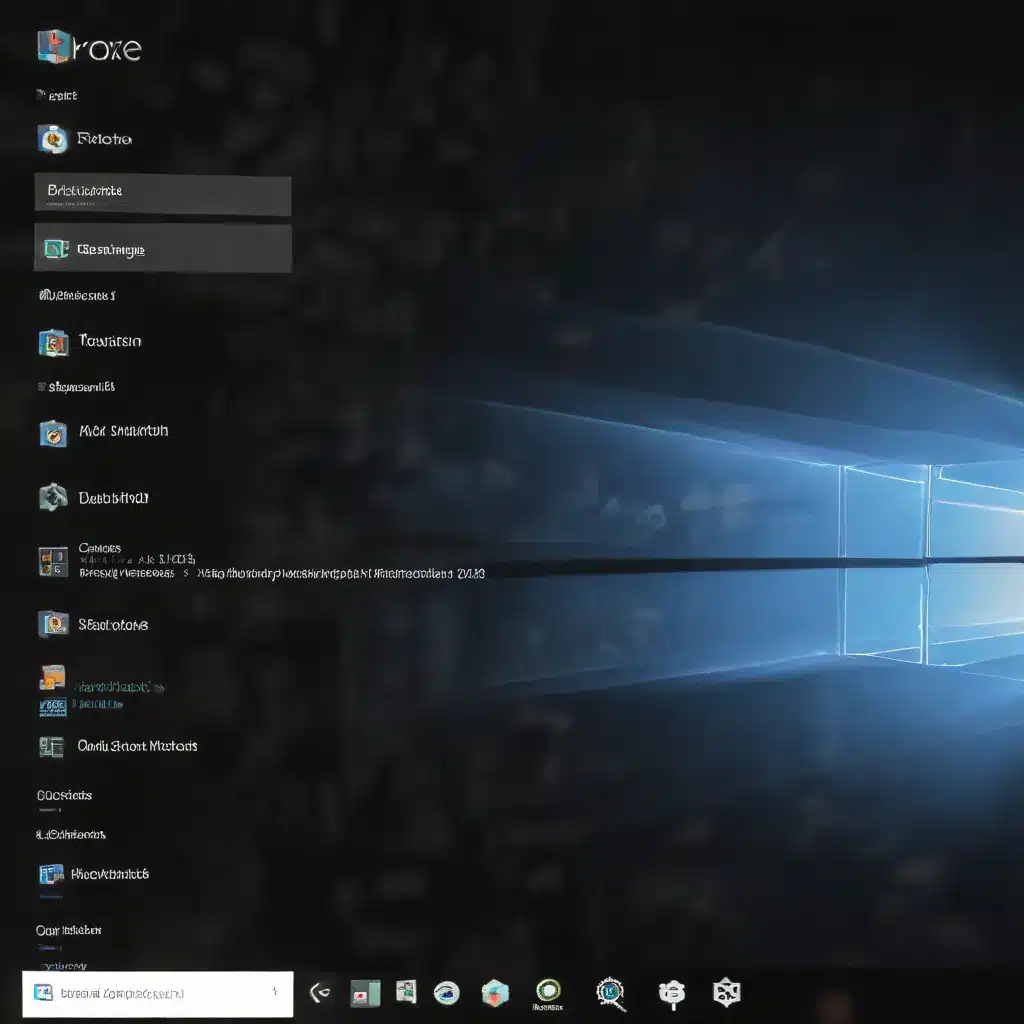Click the four-tile grid icon beside "Cenoes"
Image resolution: width=1024 pixels, height=1024 pixels.
click(53, 562)
